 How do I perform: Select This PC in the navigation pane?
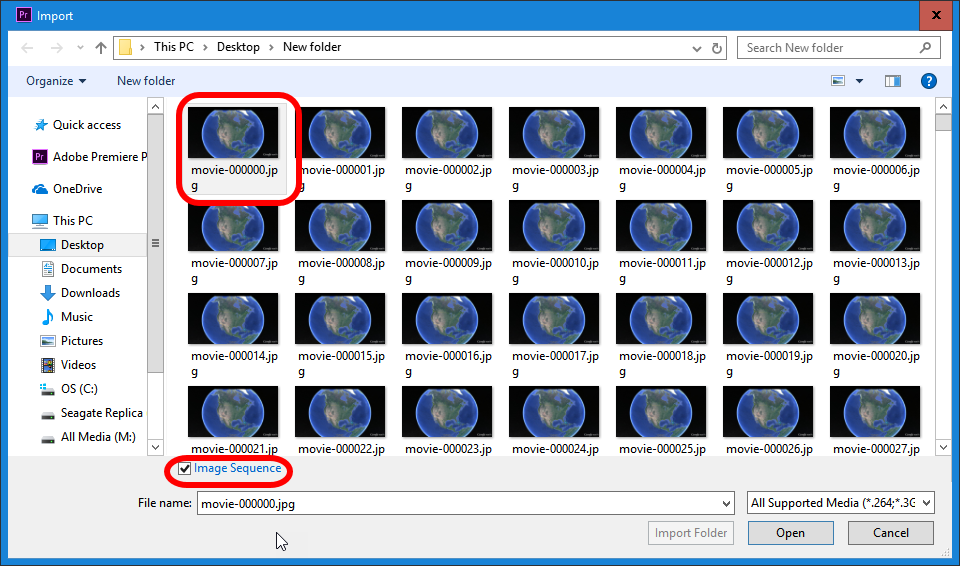62,221
